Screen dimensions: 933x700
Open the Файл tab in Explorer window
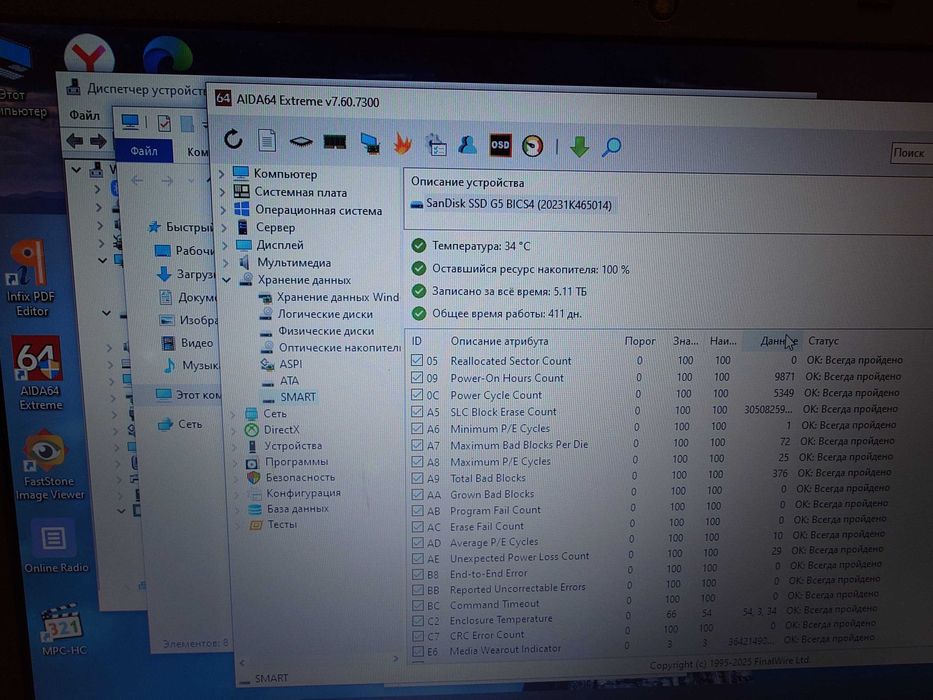[143, 151]
